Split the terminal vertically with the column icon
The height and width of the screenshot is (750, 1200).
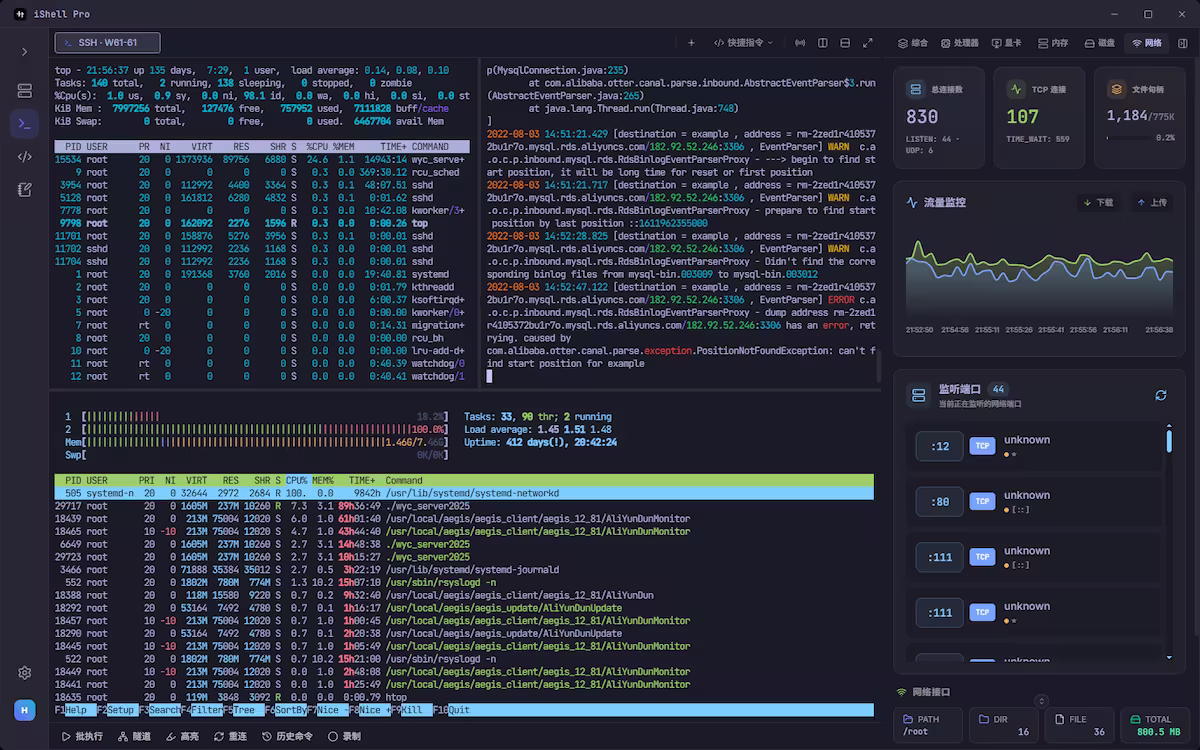(823, 43)
